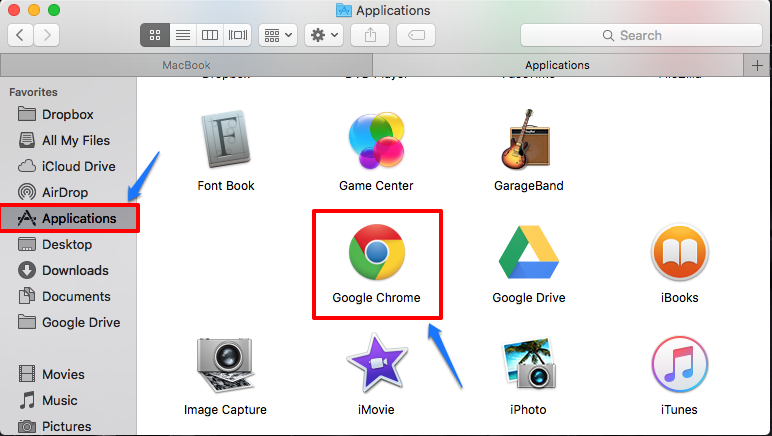772x436 pixels.
Task: Close the Finder window
Action: coord(14,10)
